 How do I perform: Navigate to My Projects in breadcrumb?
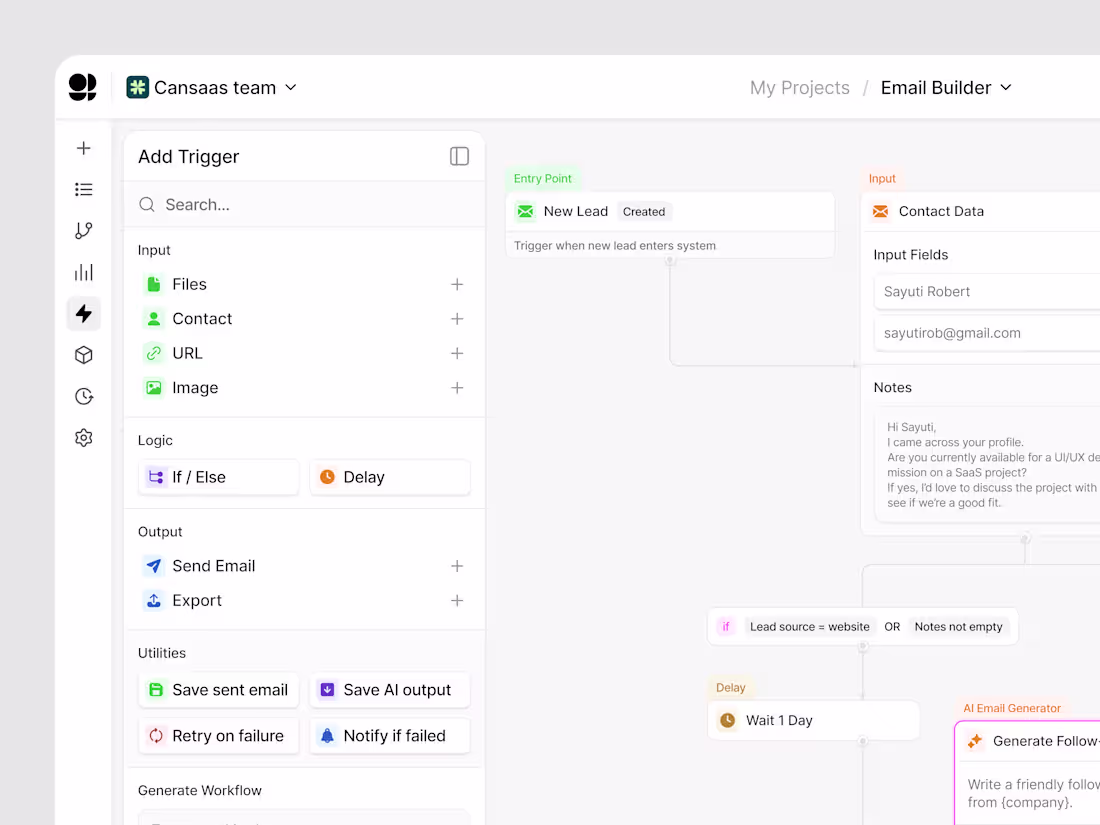coord(799,88)
